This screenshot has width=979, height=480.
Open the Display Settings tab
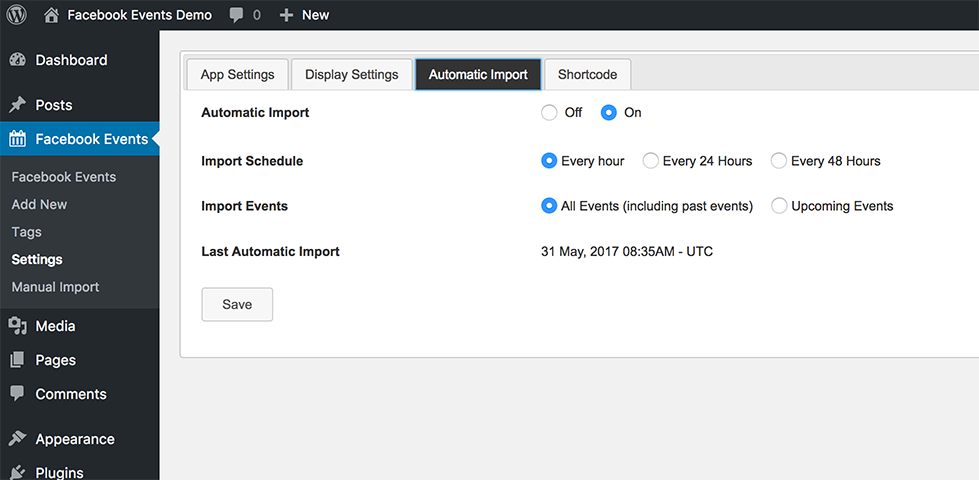click(x=352, y=75)
